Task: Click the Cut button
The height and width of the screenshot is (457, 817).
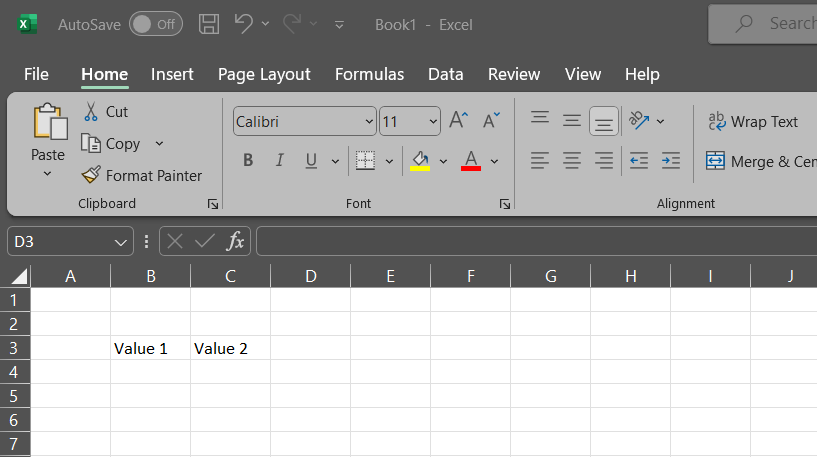Action: tap(106, 112)
